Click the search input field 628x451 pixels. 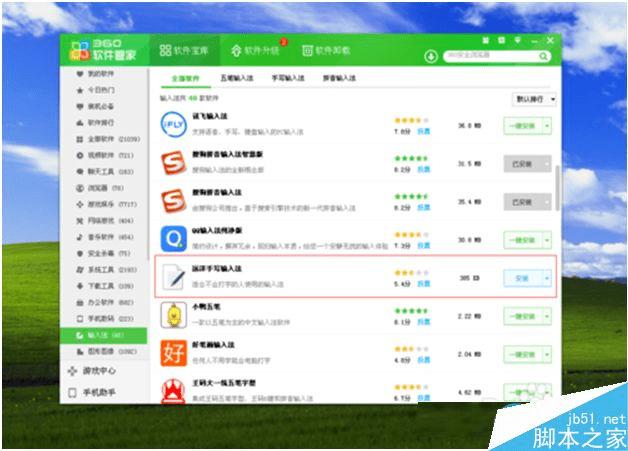point(491,56)
